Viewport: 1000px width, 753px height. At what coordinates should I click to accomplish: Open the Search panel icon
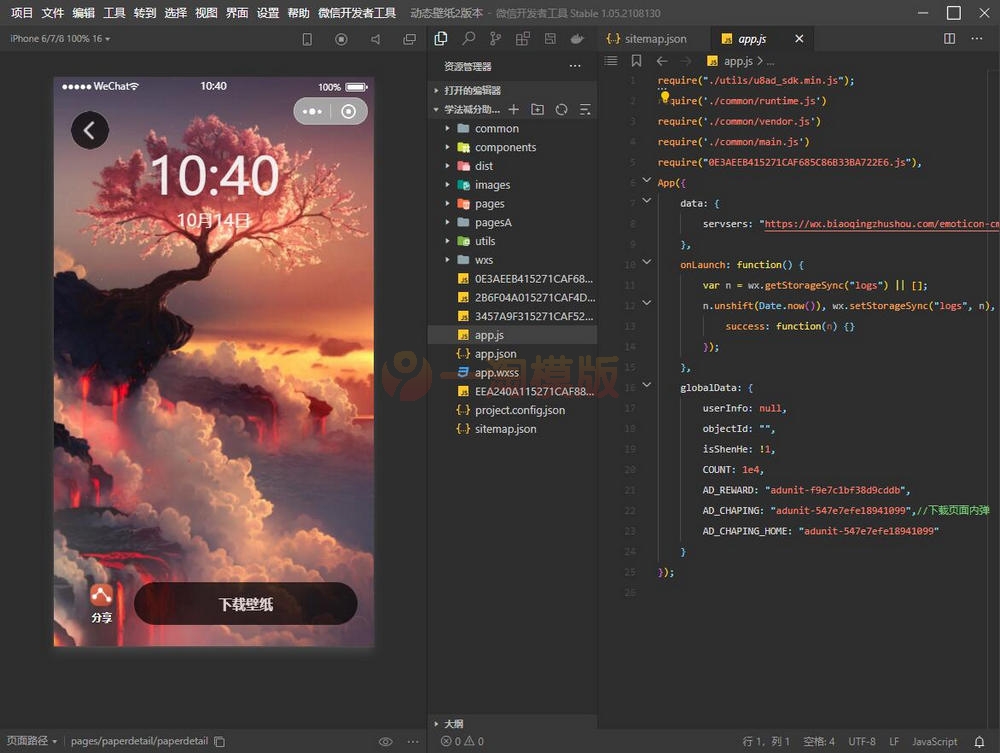[x=468, y=39]
